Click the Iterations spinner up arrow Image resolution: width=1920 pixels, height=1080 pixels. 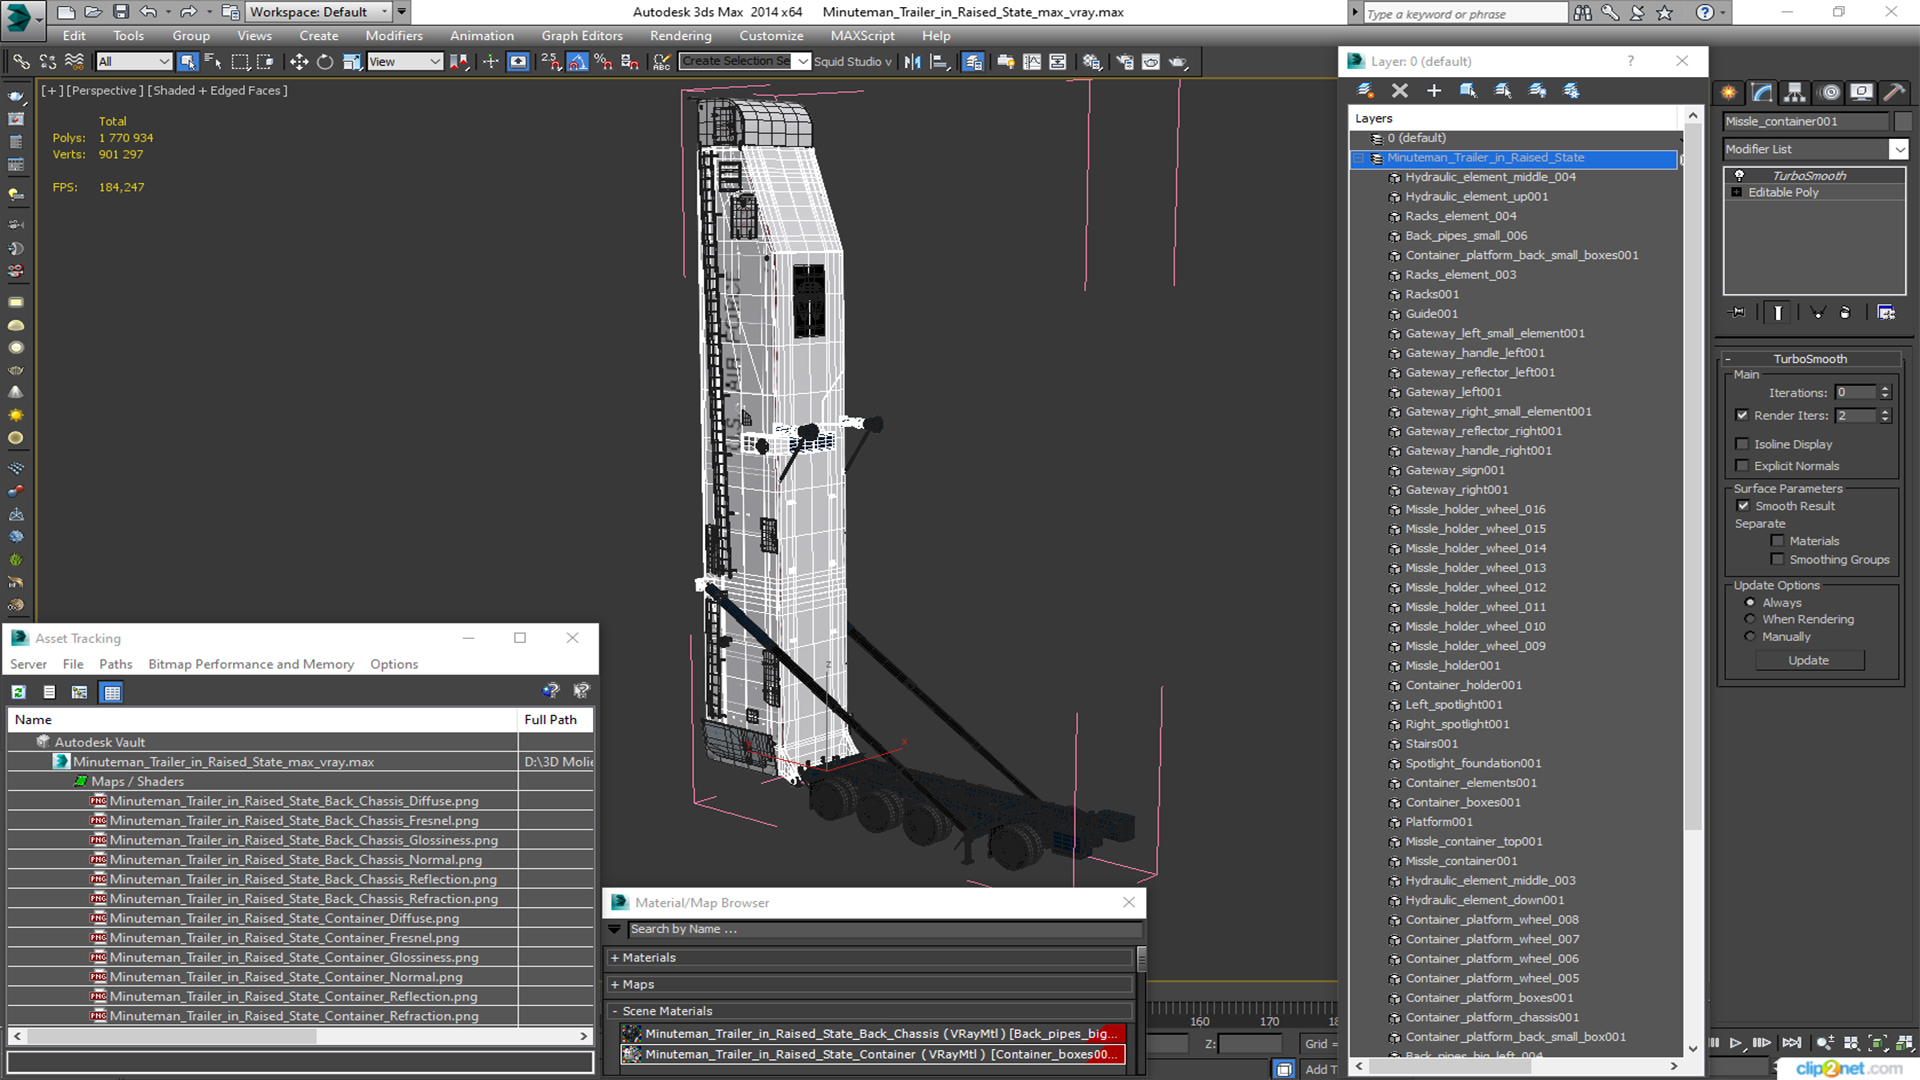[1885, 389]
